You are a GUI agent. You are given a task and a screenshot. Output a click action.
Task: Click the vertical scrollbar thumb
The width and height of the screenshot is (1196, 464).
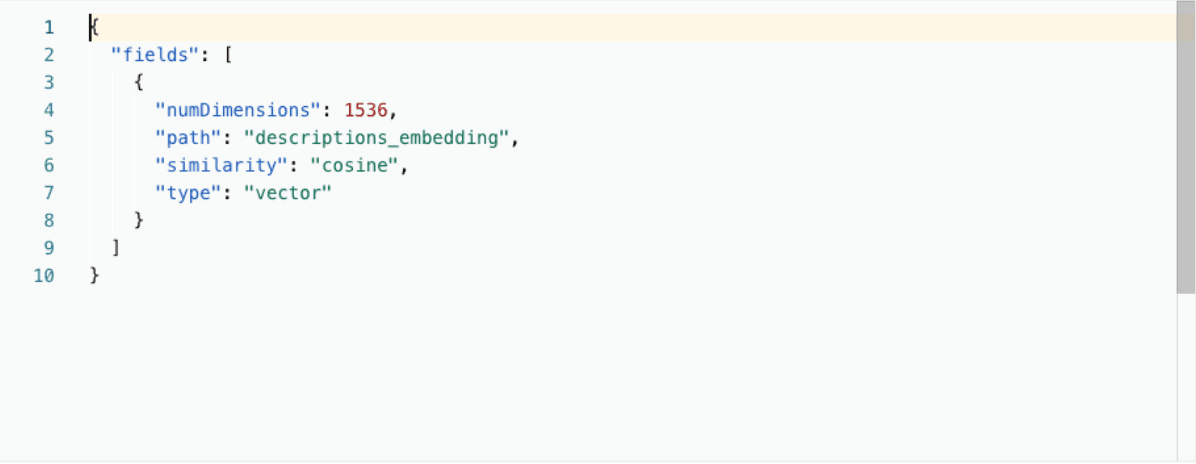(1186, 150)
